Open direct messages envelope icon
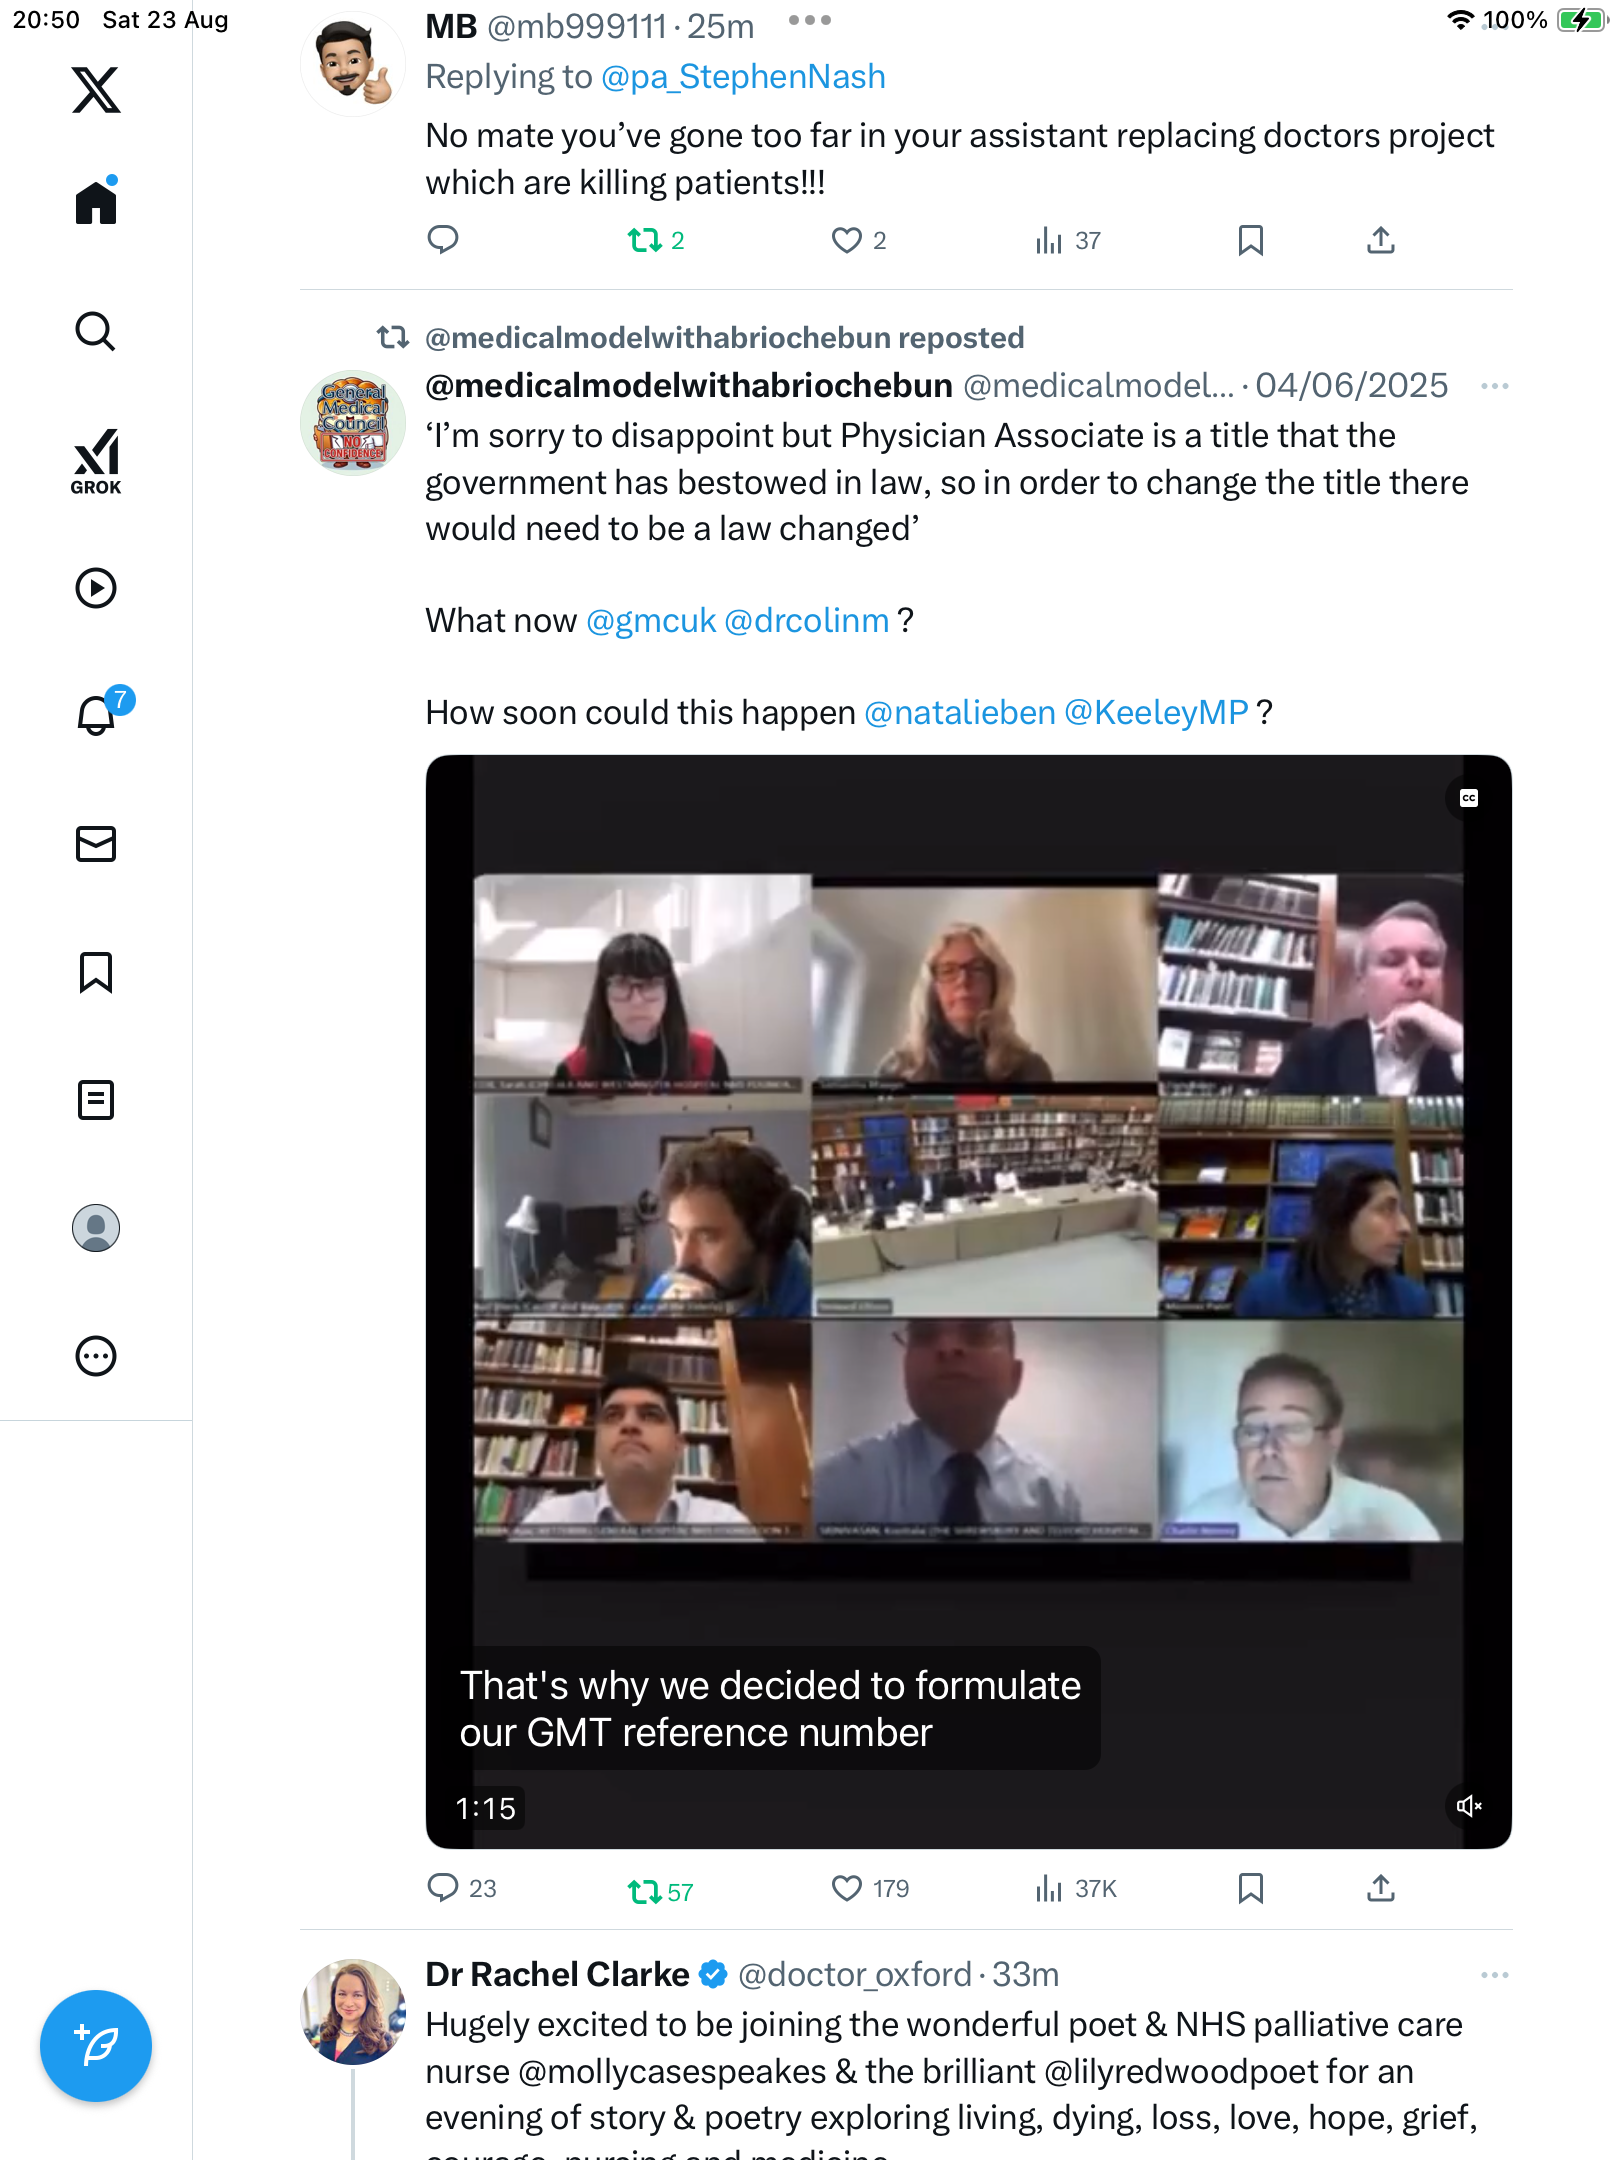 pyautogui.click(x=96, y=844)
